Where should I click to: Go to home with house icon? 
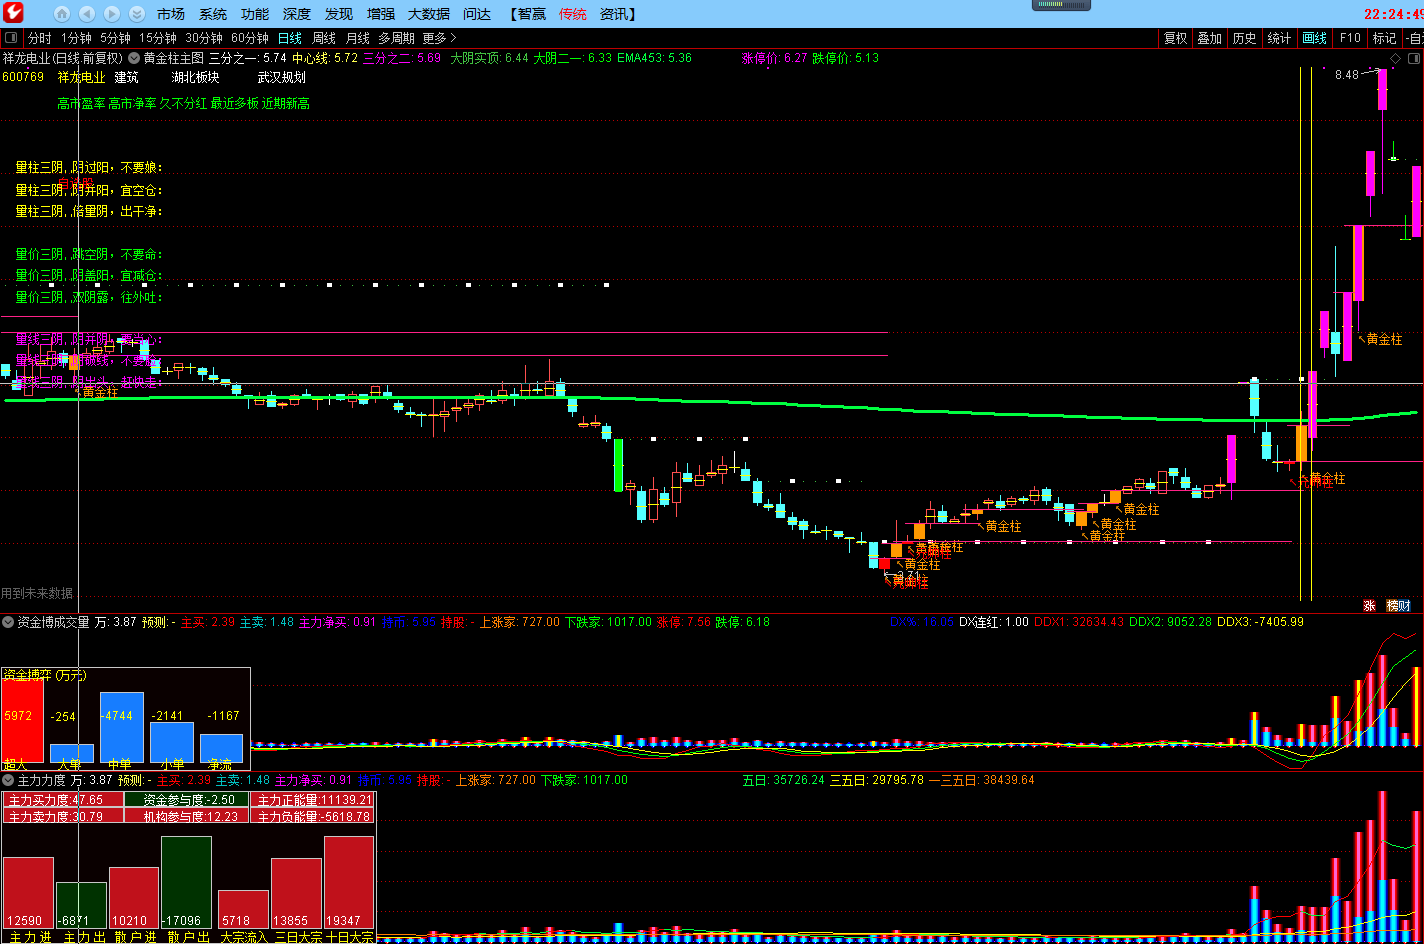pos(62,14)
